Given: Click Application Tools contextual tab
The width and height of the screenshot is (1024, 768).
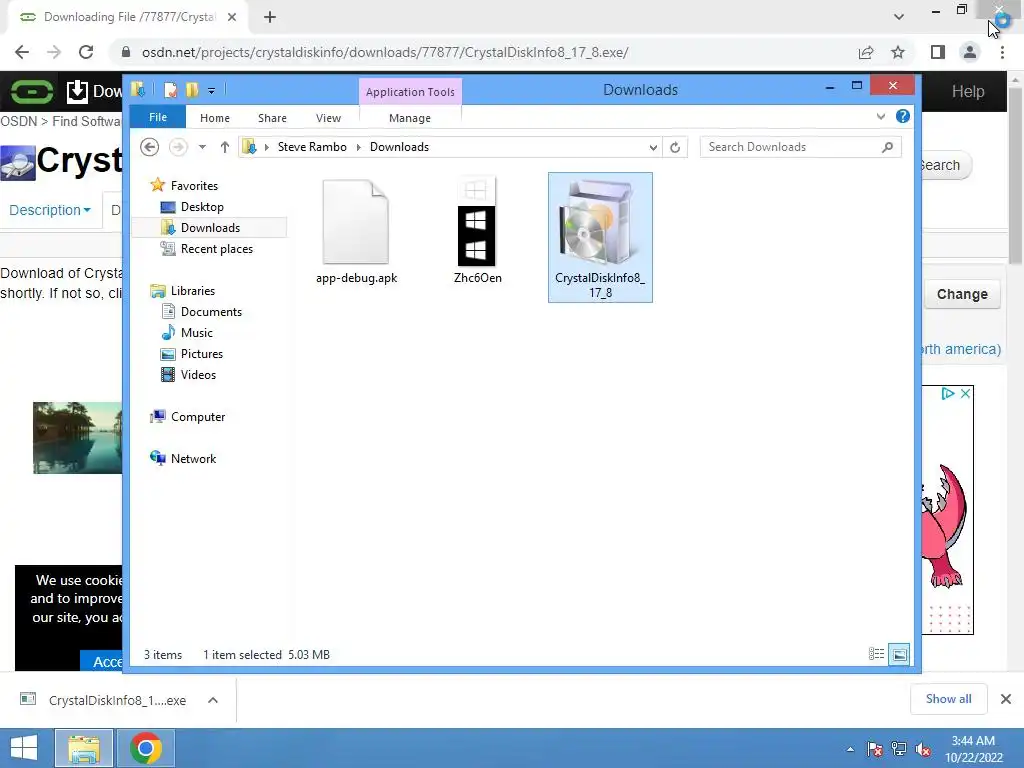Looking at the screenshot, I should (x=410, y=91).
